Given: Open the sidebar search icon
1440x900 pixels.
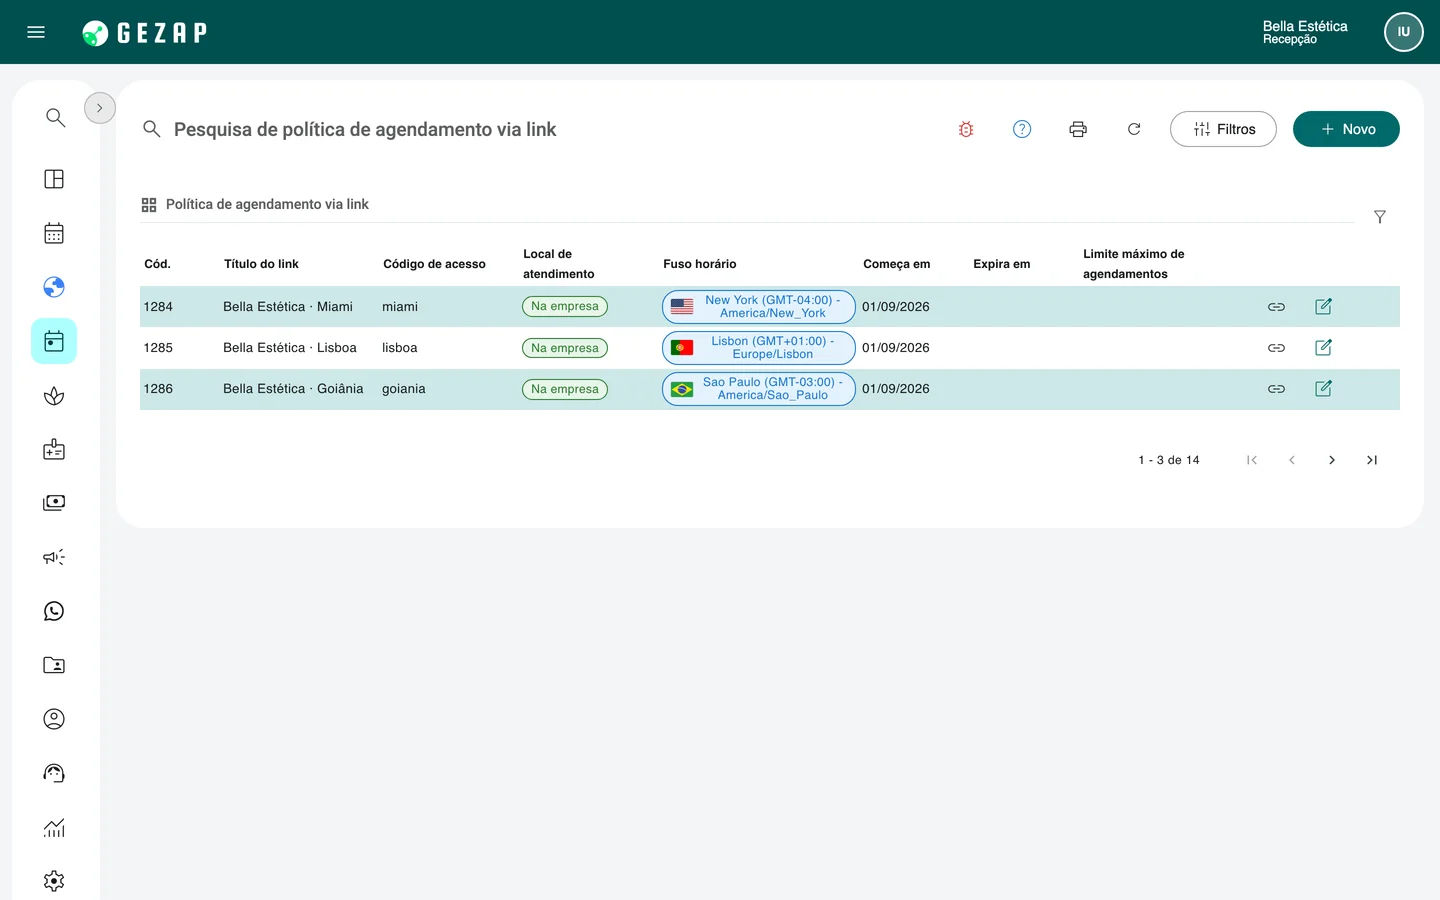Looking at the screenshot, I should pyautogui.click(x=55, y=118).
